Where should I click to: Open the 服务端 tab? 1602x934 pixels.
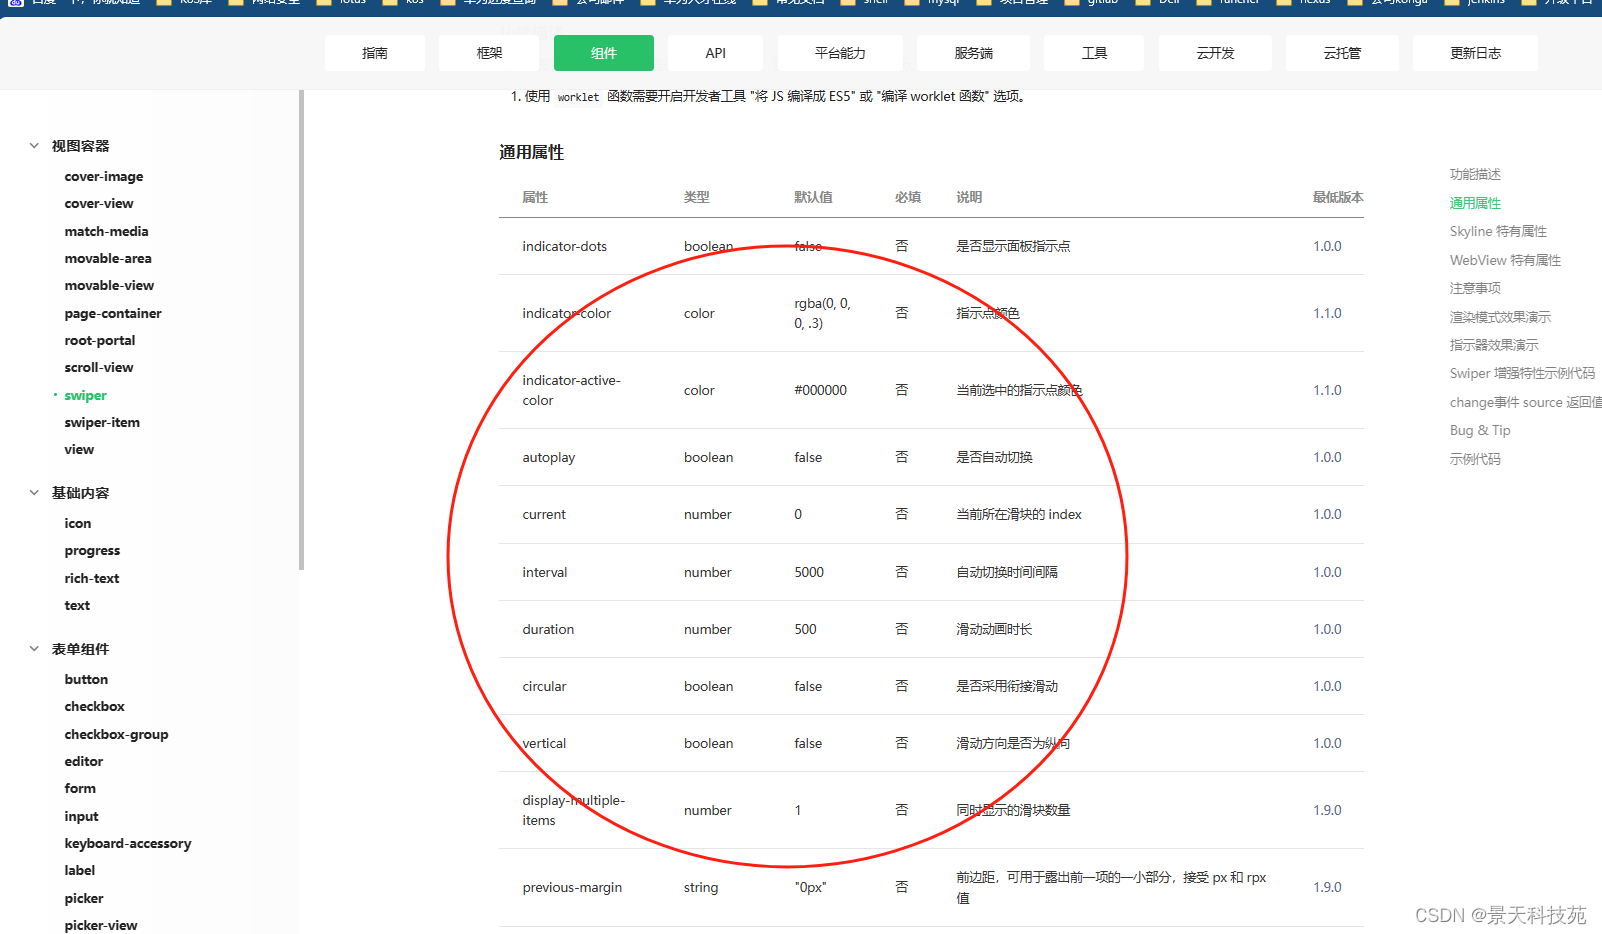coord(973,53)
